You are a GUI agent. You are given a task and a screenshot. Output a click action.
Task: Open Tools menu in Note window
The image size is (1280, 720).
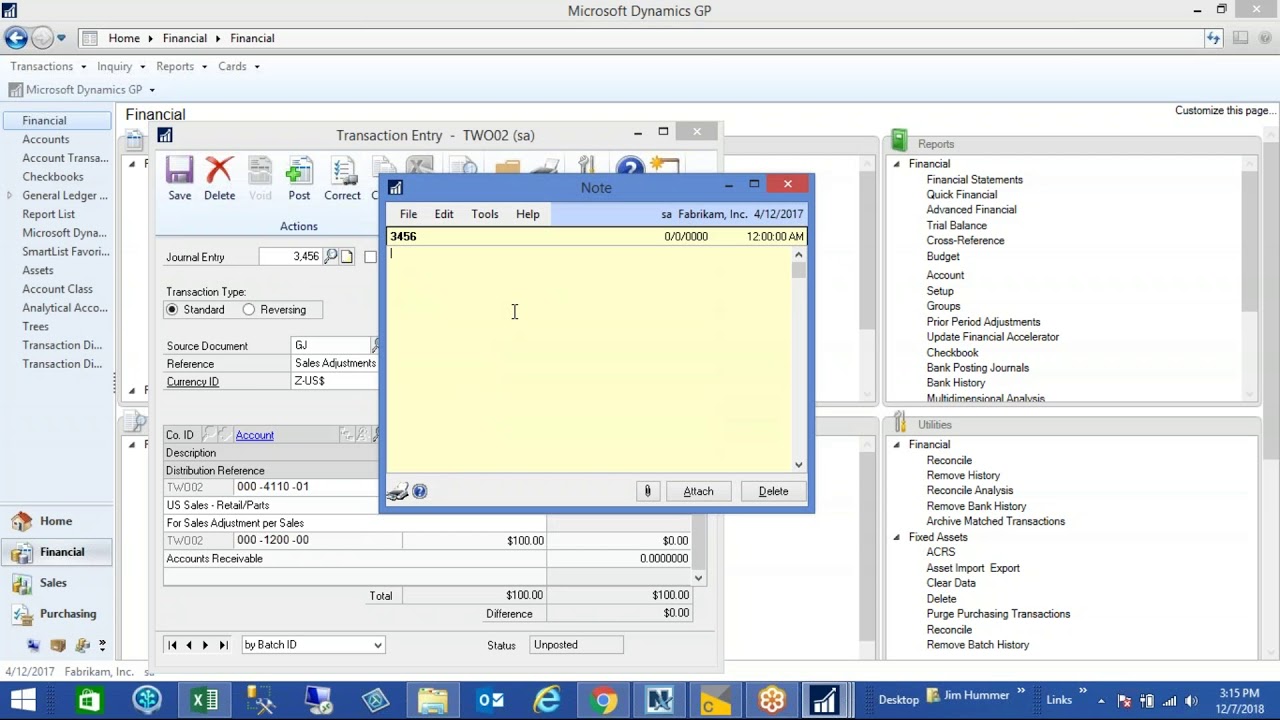pyautogui.click(x=485, y=214)
